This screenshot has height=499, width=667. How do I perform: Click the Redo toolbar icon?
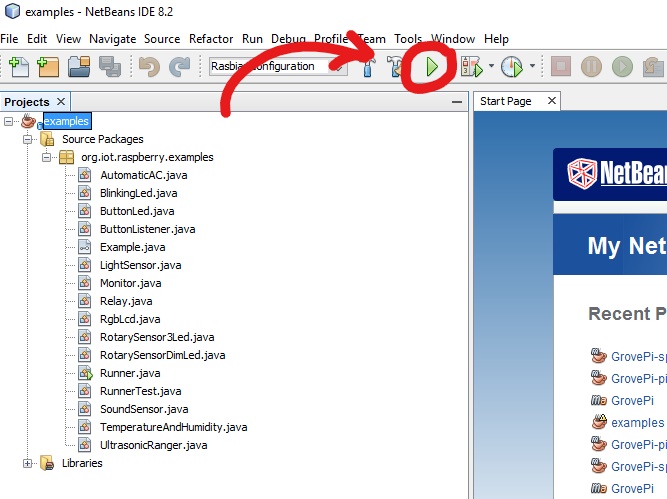point(180,66)
